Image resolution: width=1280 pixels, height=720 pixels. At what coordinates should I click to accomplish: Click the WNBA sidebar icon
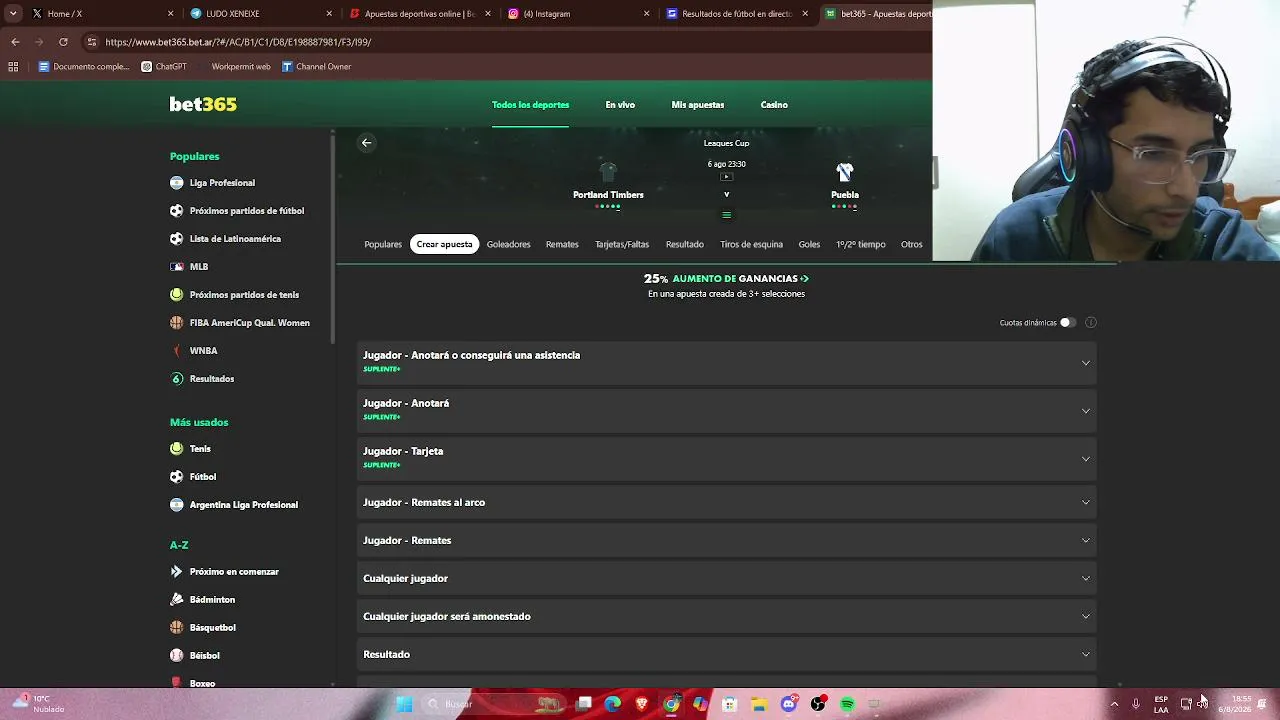(177, 351)
